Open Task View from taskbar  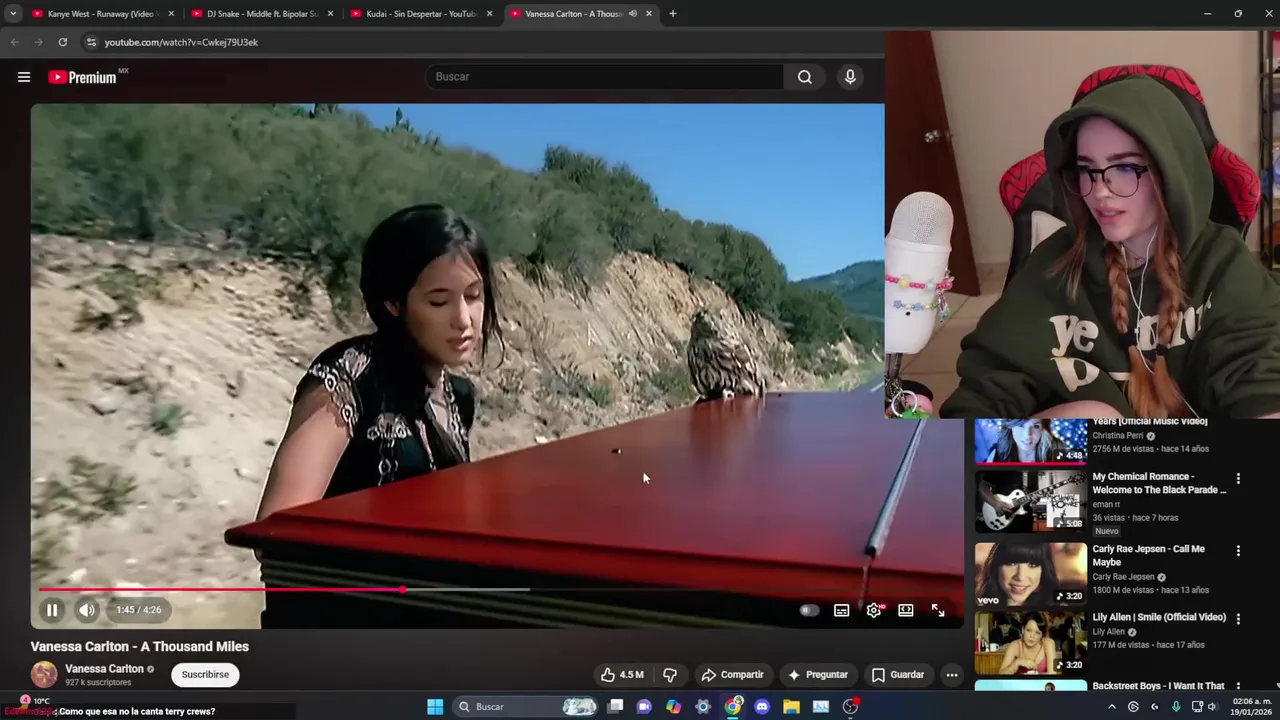pos(615,707)
